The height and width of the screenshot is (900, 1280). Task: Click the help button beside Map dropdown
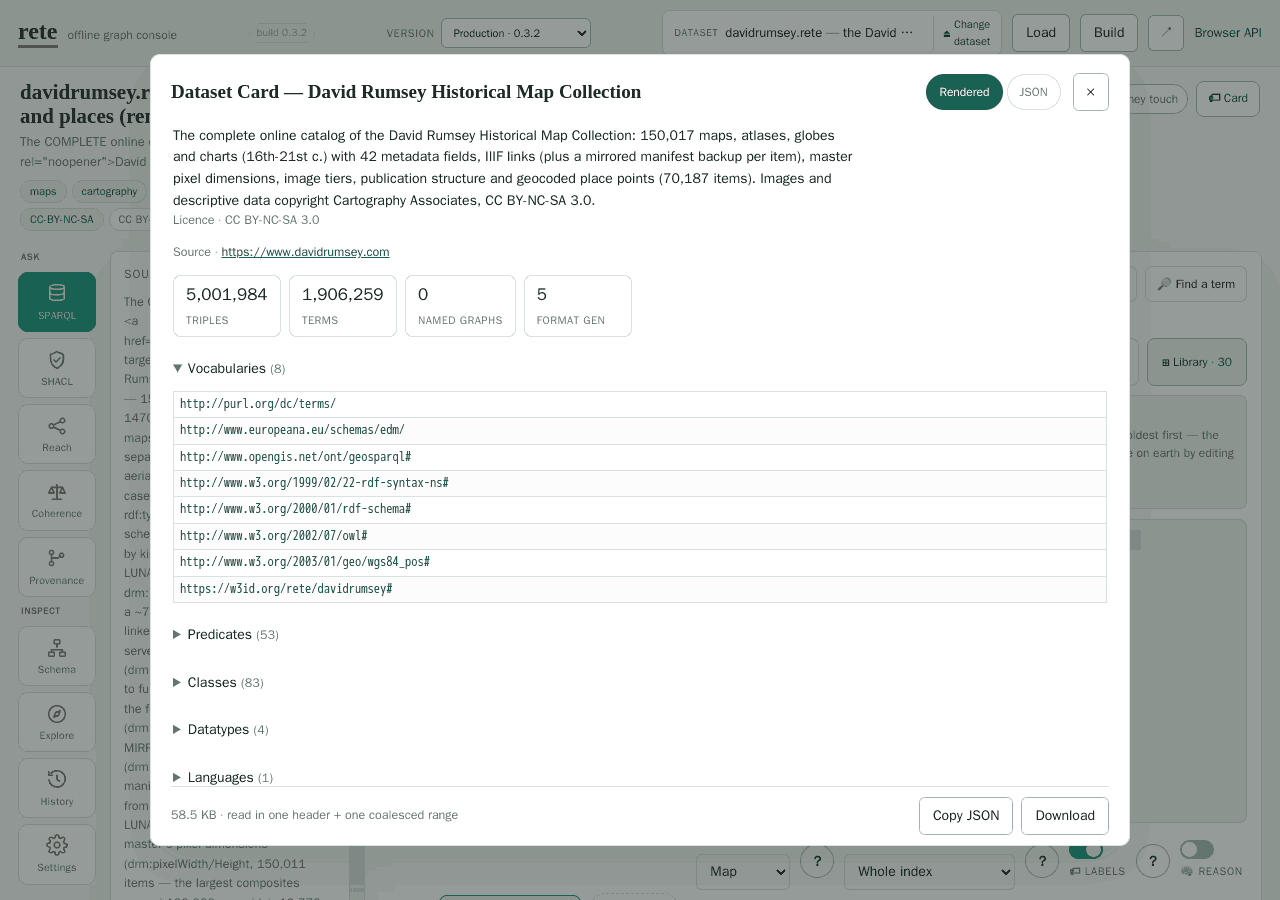(817, 861)
